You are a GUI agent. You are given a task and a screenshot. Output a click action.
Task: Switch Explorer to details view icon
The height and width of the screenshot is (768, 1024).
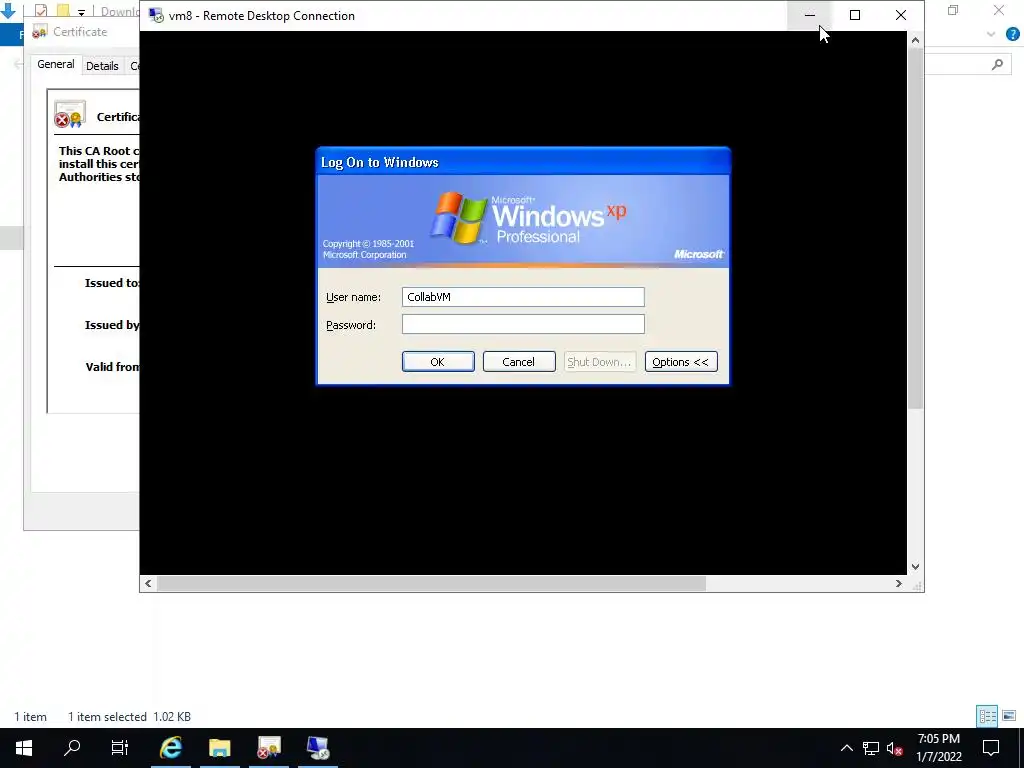987,716
